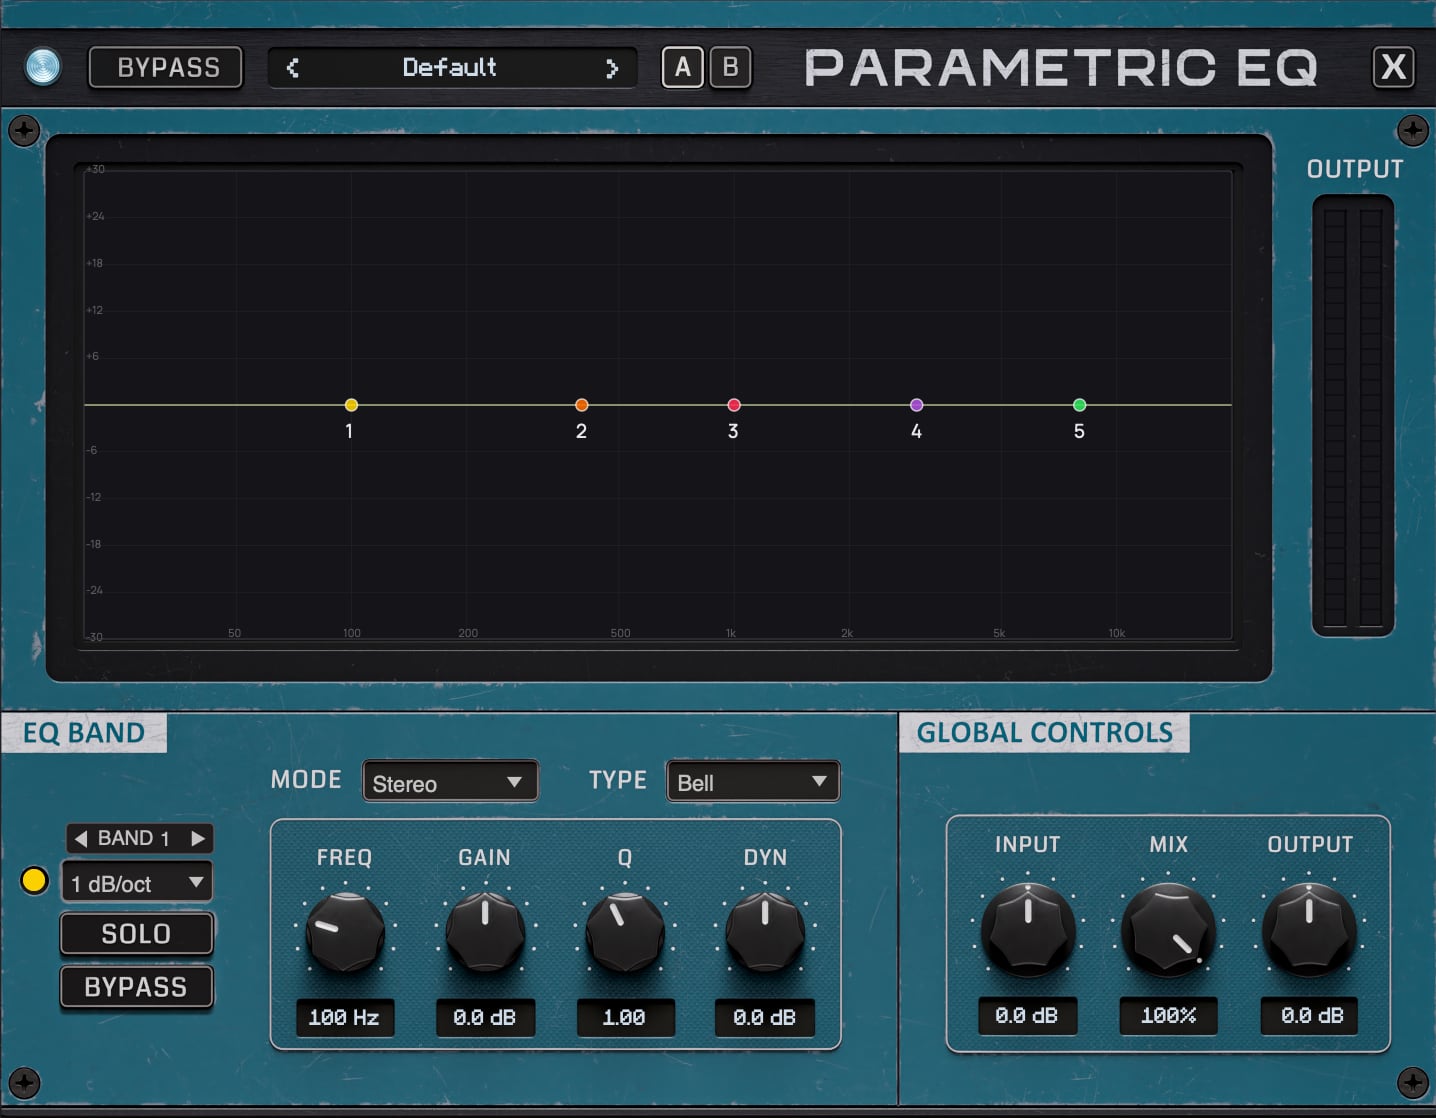Click the global MIX knob
The height and width of the screenshot is (1118, 1436).
click(x=1168, y=929)
